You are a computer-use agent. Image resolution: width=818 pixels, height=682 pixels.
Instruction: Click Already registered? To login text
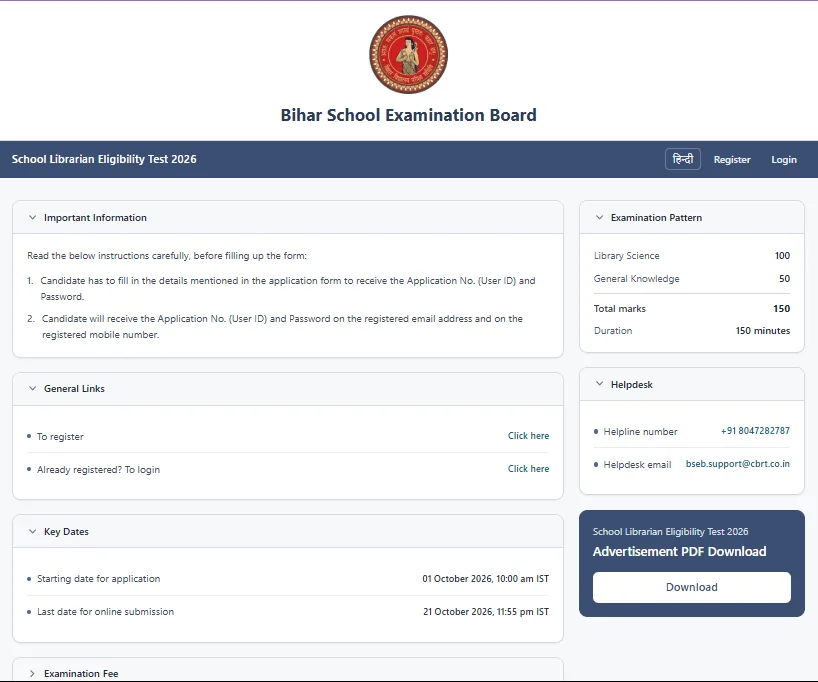(x=99, y=470)
